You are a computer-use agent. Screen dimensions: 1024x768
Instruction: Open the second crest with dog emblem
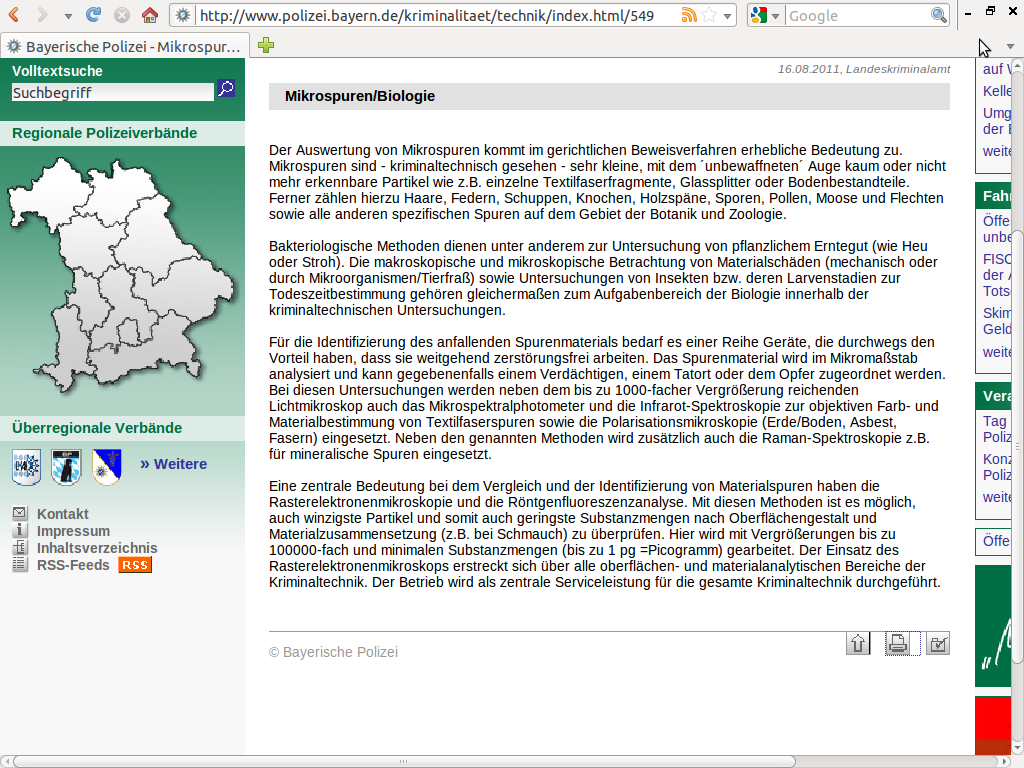[x=67, y=466]
